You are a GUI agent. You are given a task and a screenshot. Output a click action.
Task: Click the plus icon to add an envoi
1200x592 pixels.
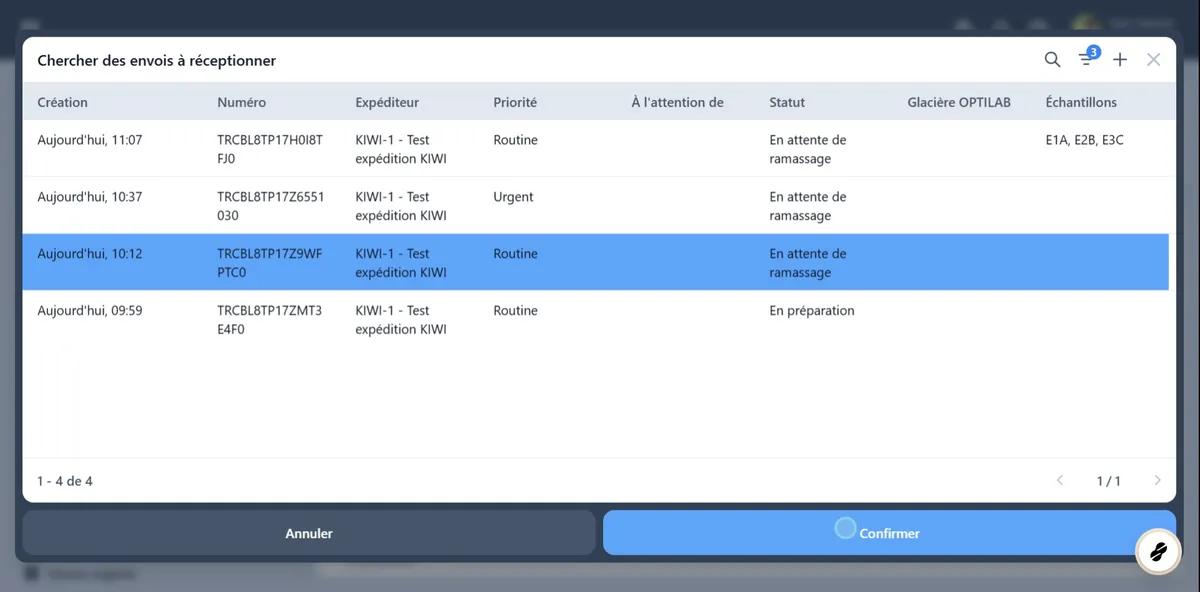pyautogui.click(x=1120, y=59)
